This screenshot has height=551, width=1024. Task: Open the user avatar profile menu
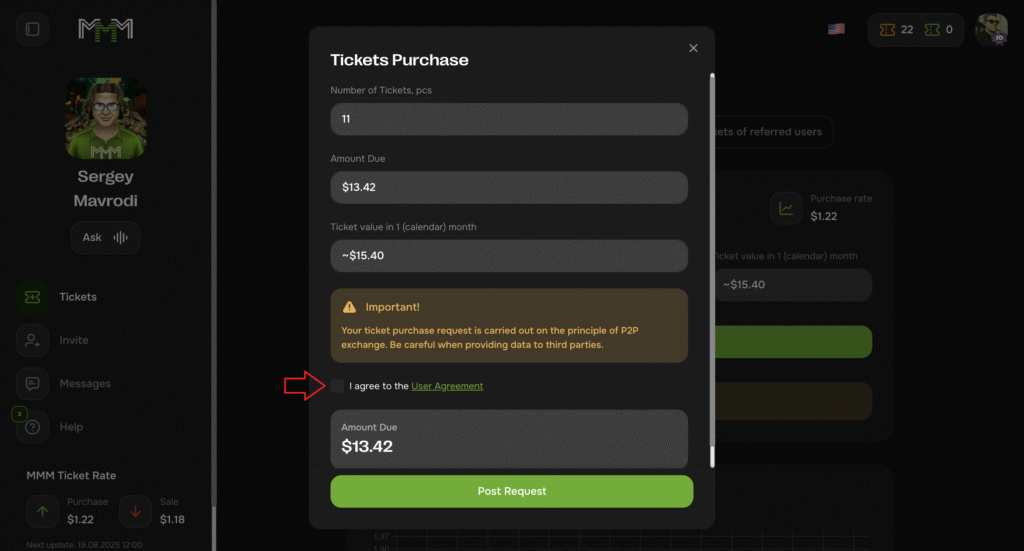pos(991,29)
